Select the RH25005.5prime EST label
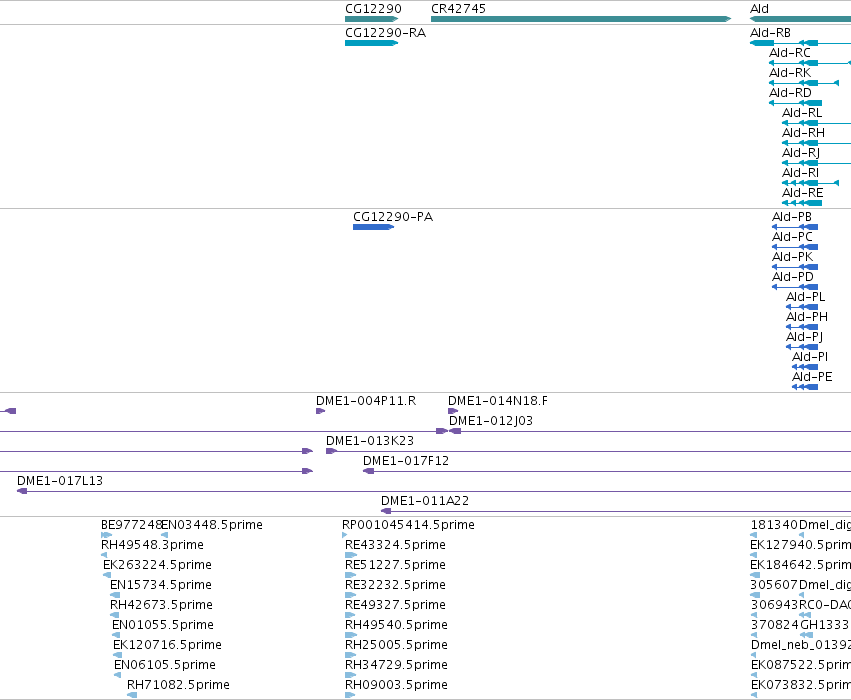This screenshot has width=851, height=700. 396,645
